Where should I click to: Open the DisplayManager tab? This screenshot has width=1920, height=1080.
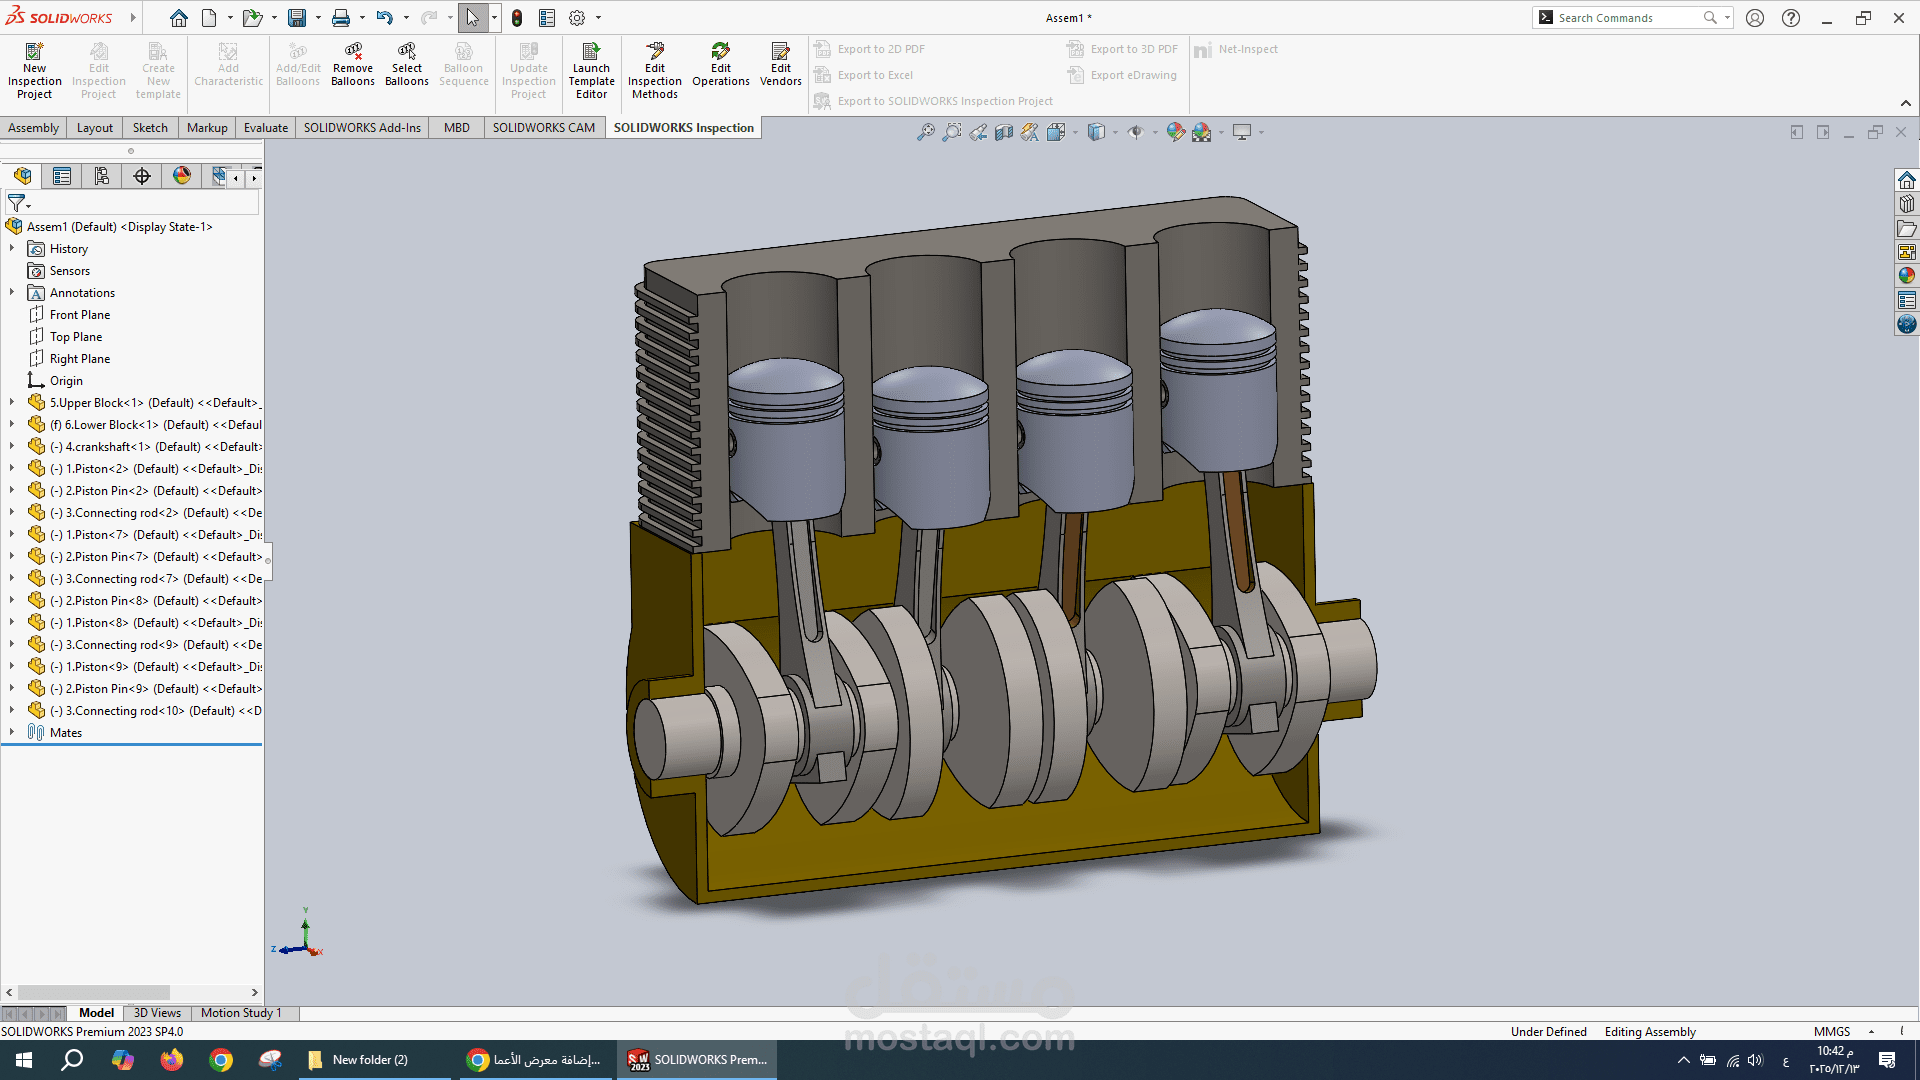[x=182, y=176]
